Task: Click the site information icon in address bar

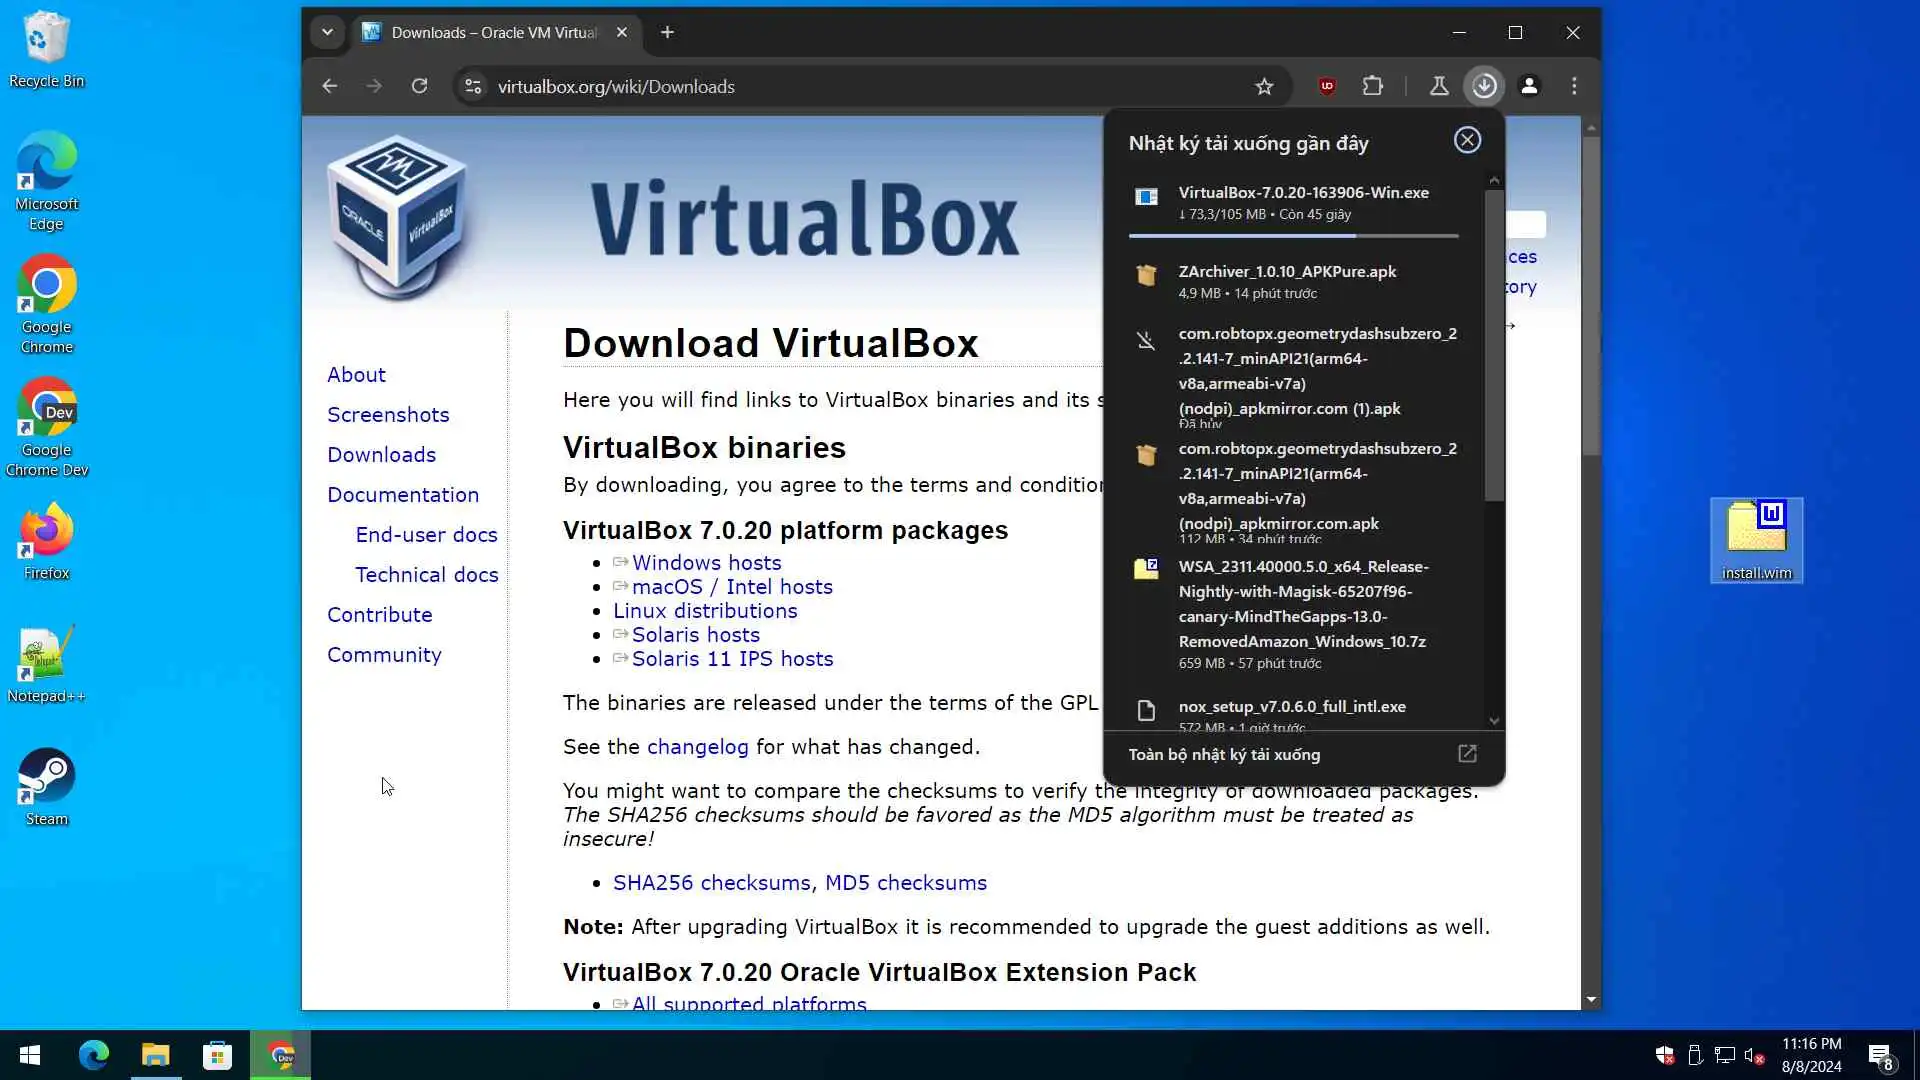Action: tap(474, 87)
